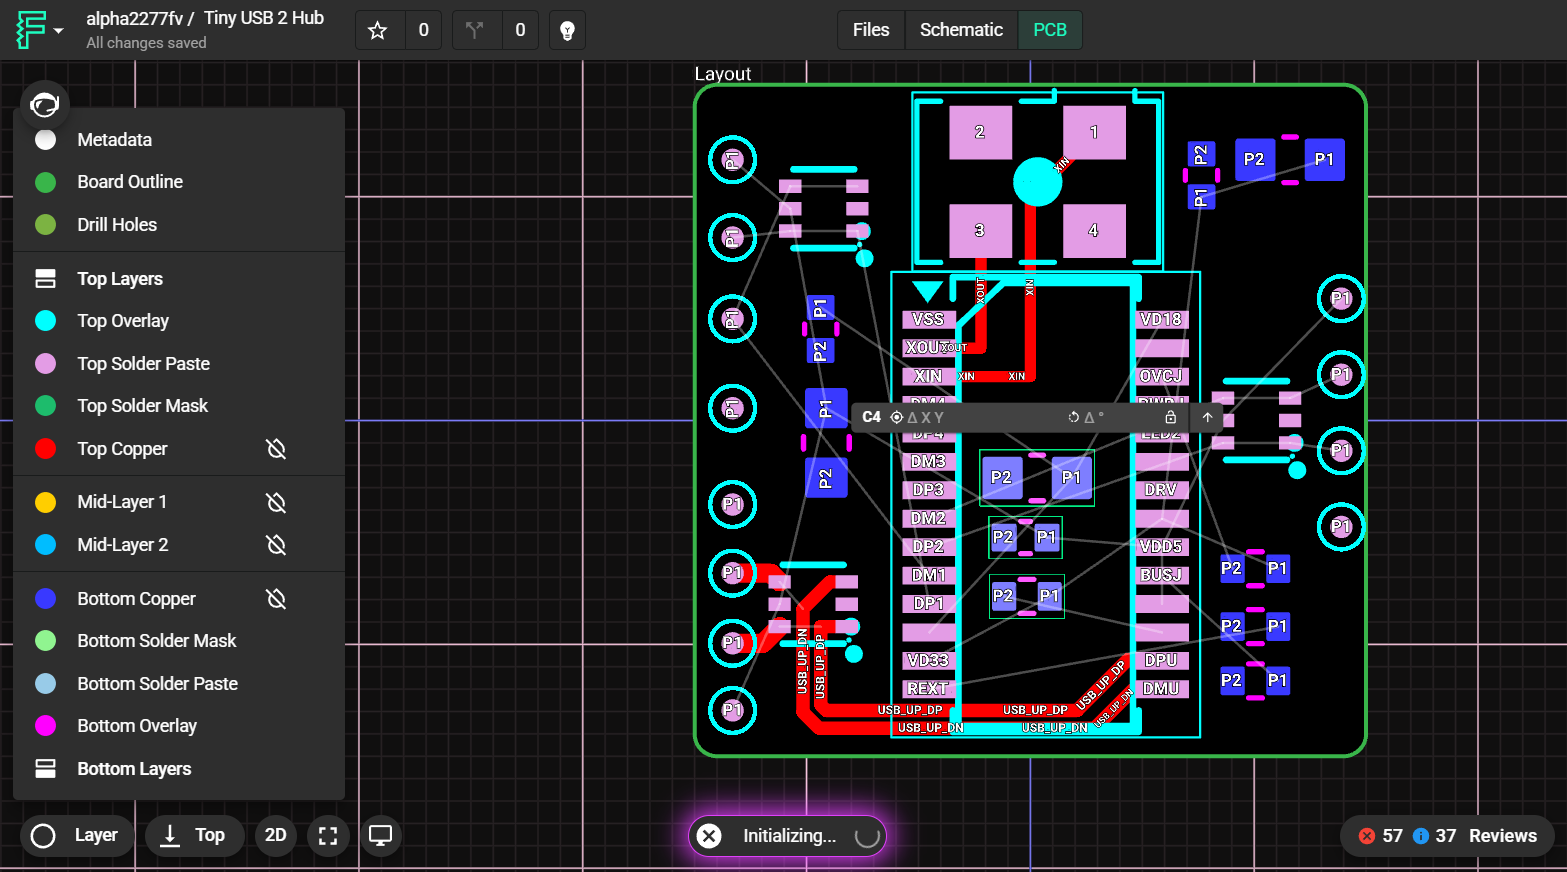The height and width of the screenshot is (872, 1567).
Task: Click the DPU pin pad
Action: coord(1162,661)
